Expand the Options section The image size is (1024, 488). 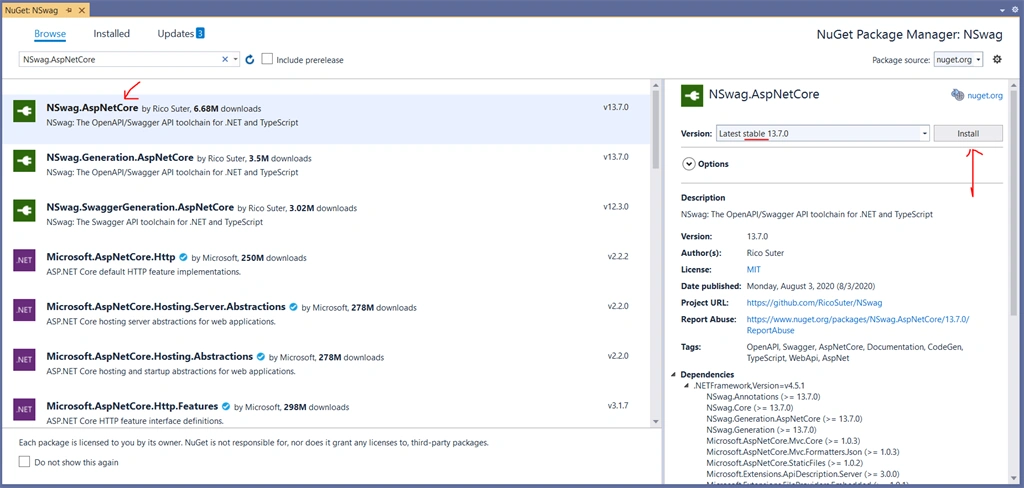(x=688, y=164)
